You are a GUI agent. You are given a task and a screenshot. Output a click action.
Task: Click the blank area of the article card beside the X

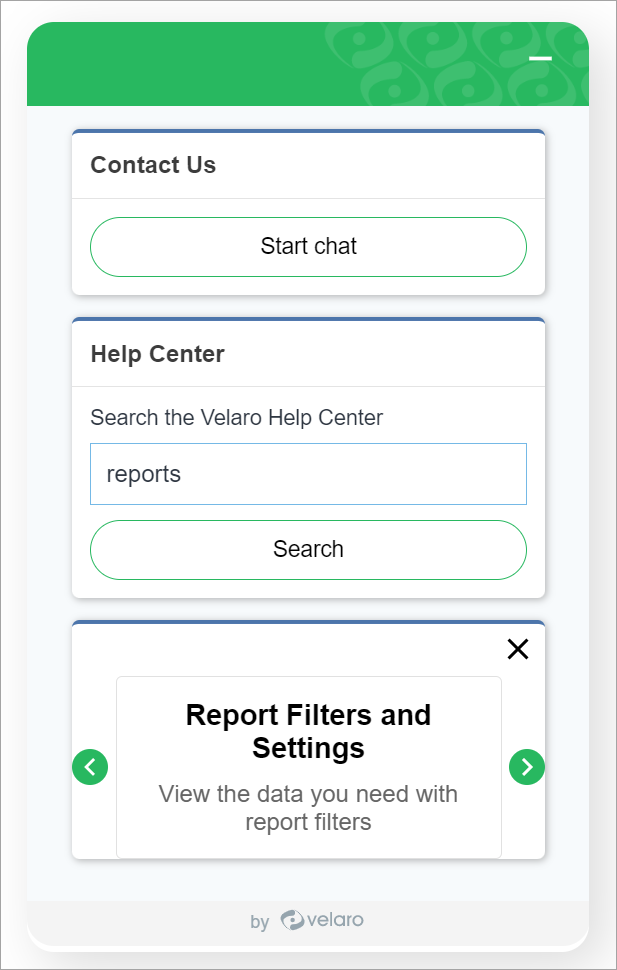[x=300, y=650]
